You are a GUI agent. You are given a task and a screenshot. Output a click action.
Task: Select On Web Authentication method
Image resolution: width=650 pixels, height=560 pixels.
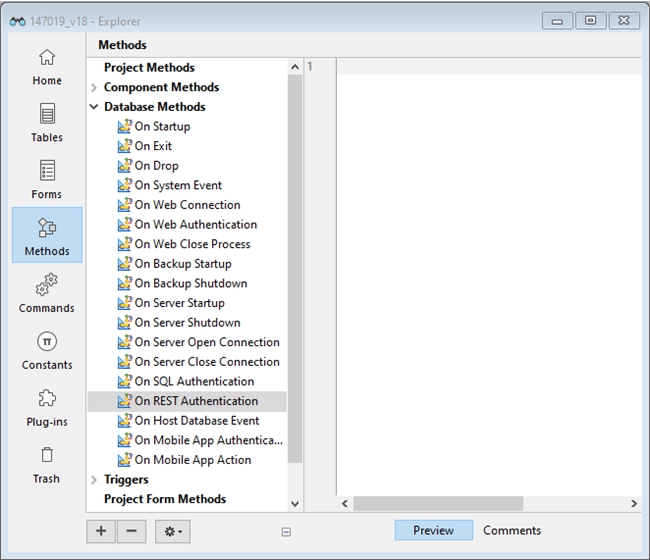point(195,225)
